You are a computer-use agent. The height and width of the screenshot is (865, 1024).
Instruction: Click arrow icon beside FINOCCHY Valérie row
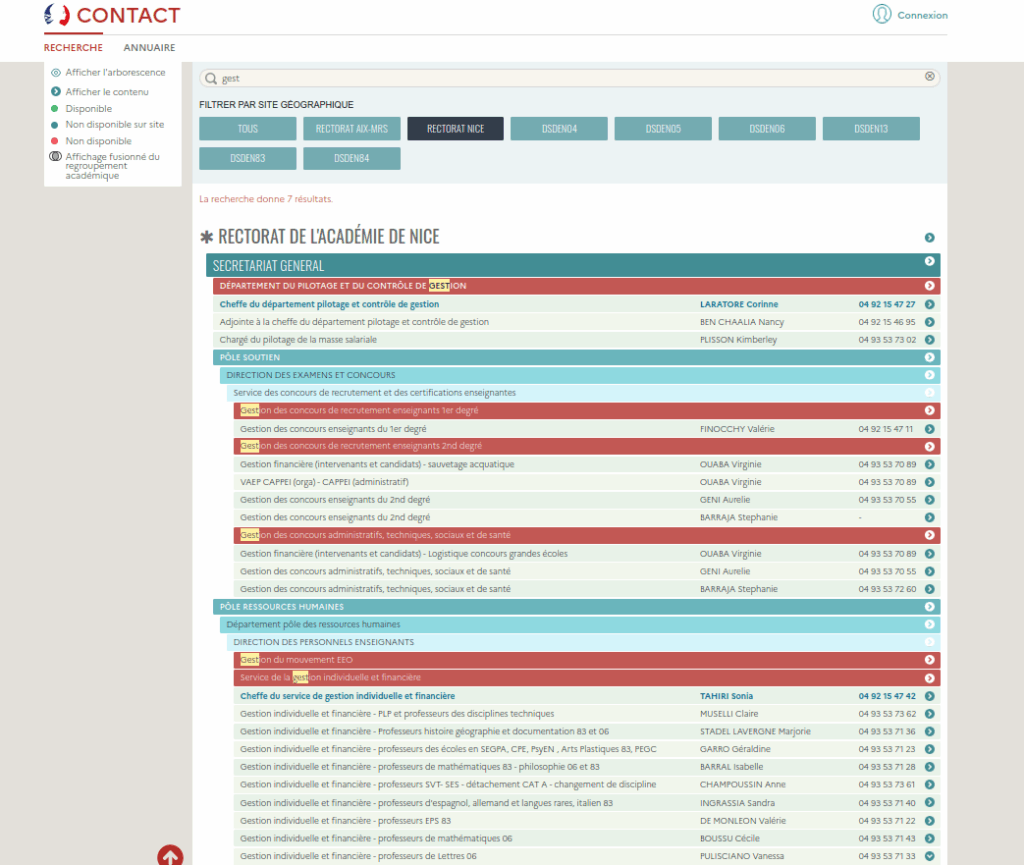[x=929, y=429]
